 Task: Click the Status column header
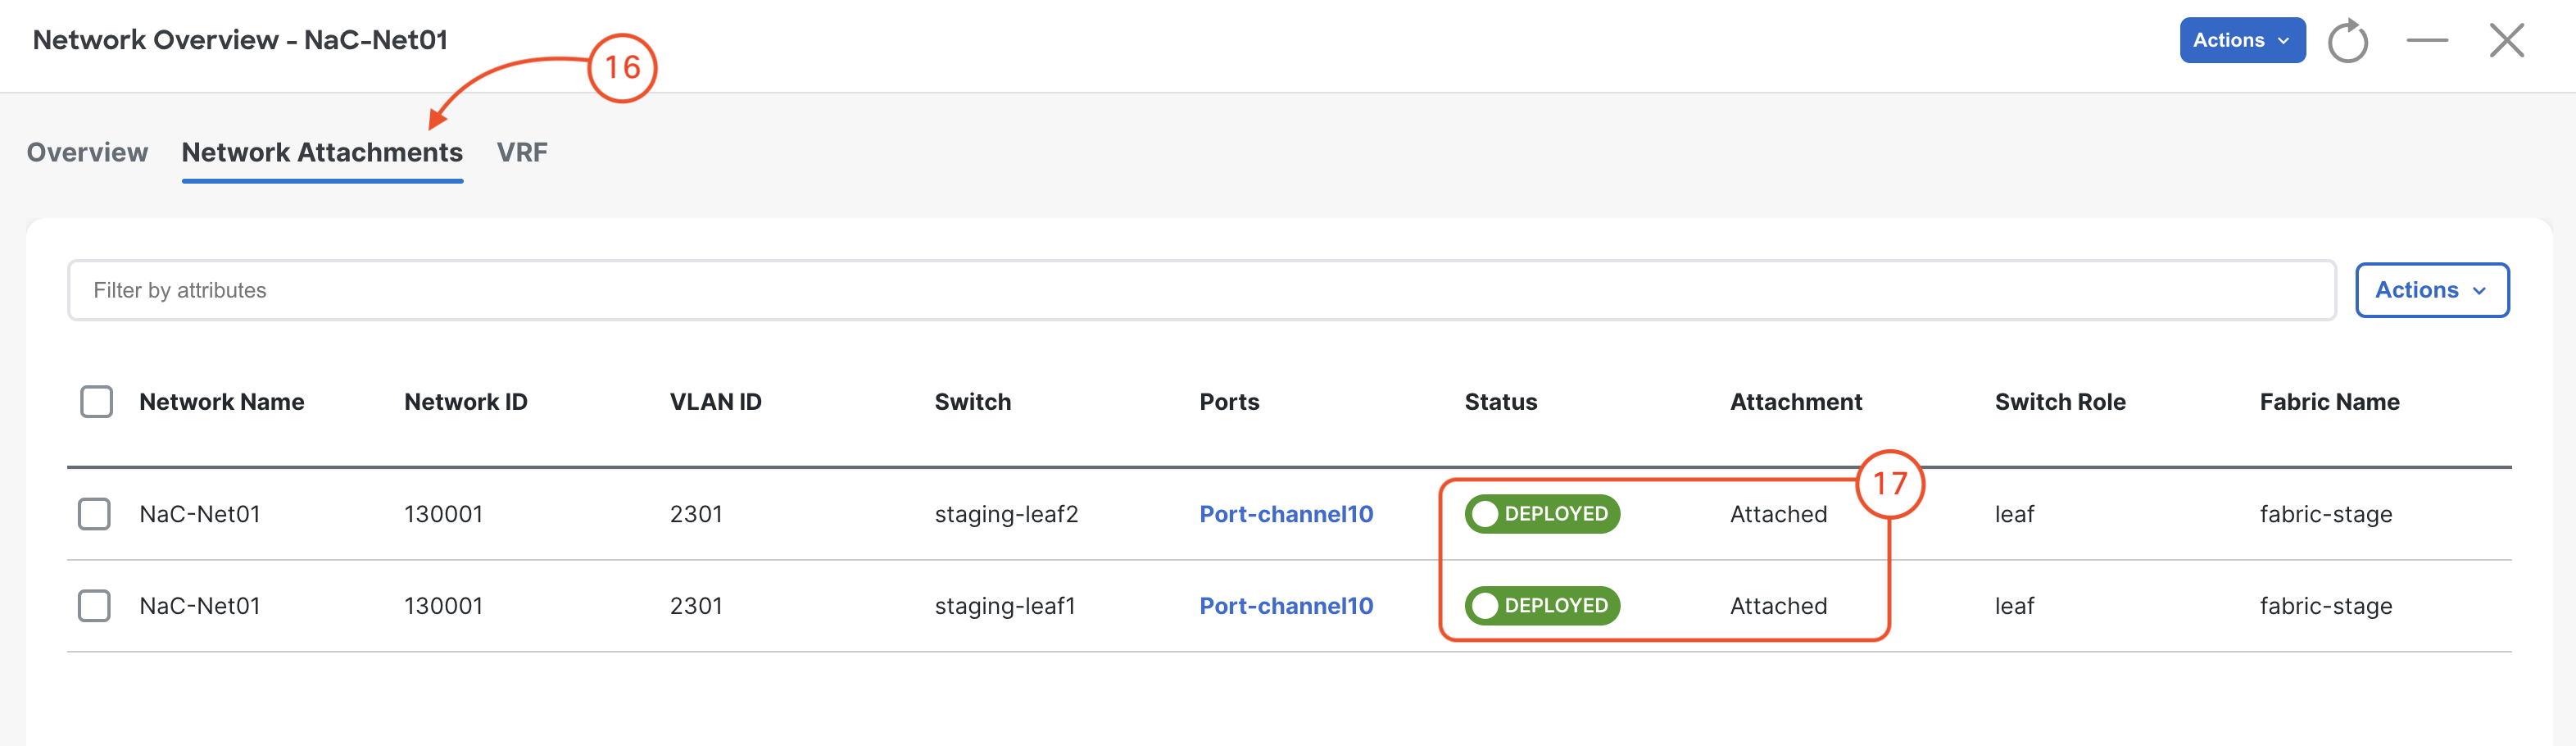(x=1501, y=402)
